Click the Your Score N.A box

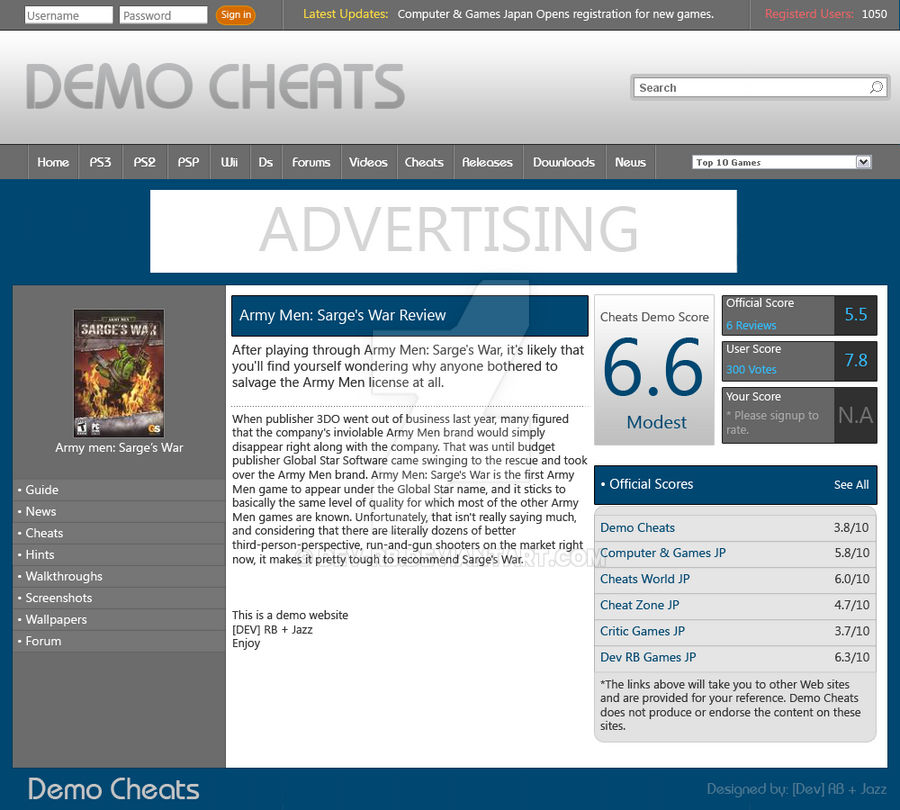point(856,415)
